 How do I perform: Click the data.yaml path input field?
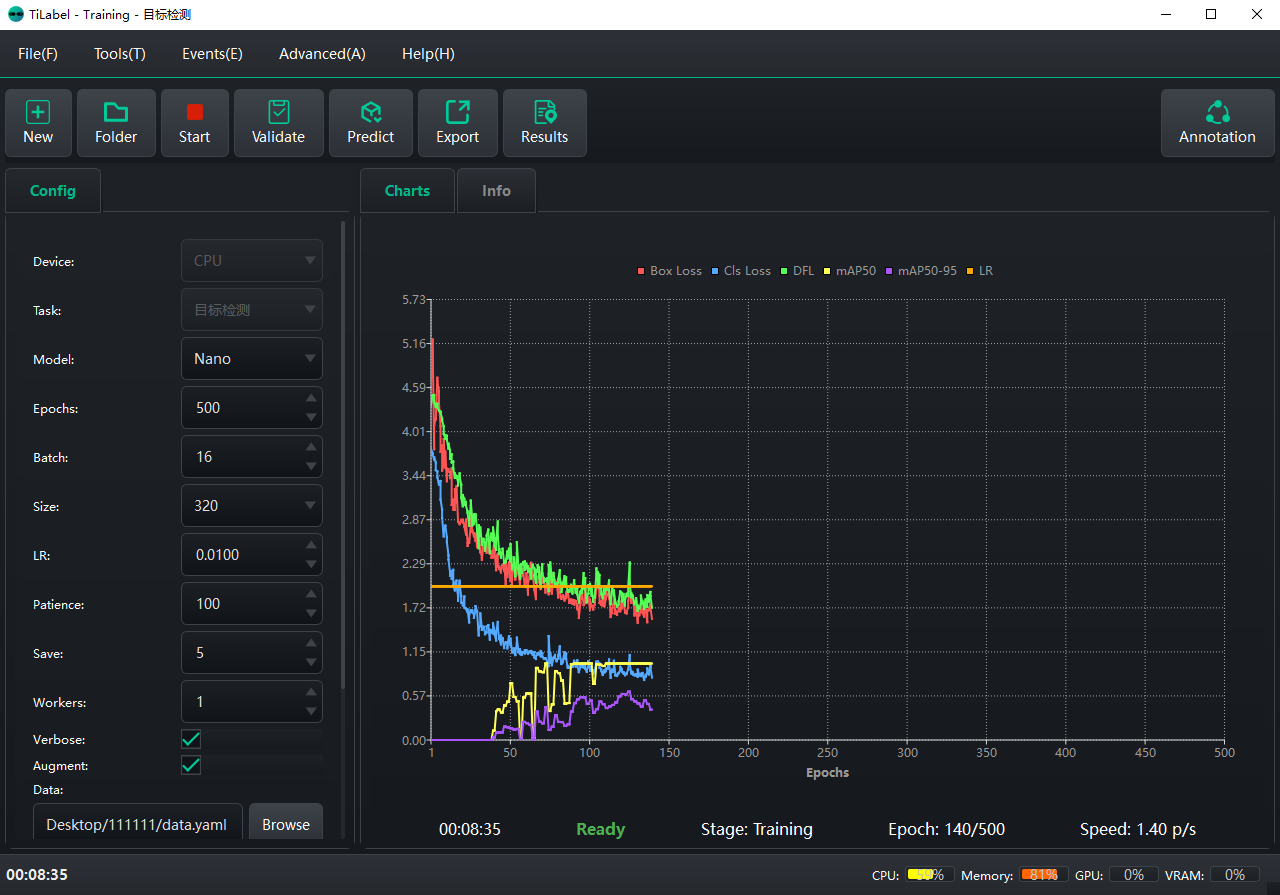137,824
